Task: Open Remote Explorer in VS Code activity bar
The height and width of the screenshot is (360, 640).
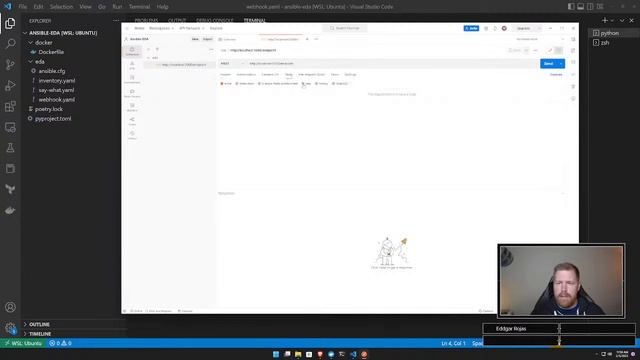Action: (x=10, y=127)
